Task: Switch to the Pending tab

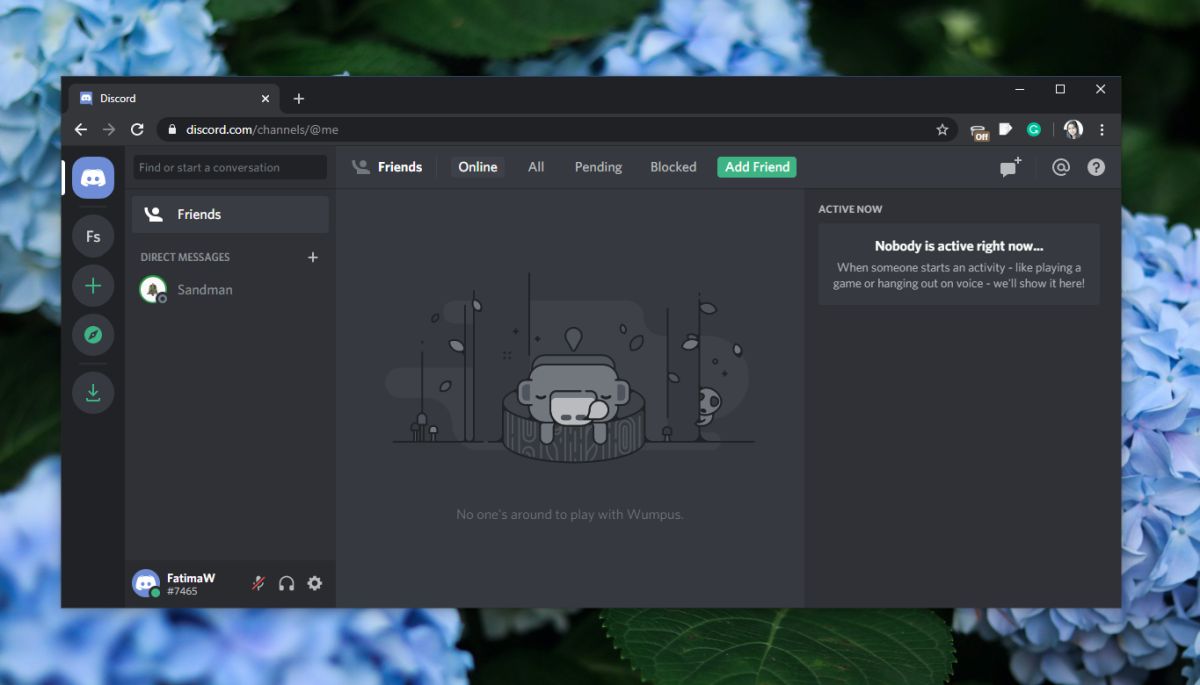Action: 598,167
